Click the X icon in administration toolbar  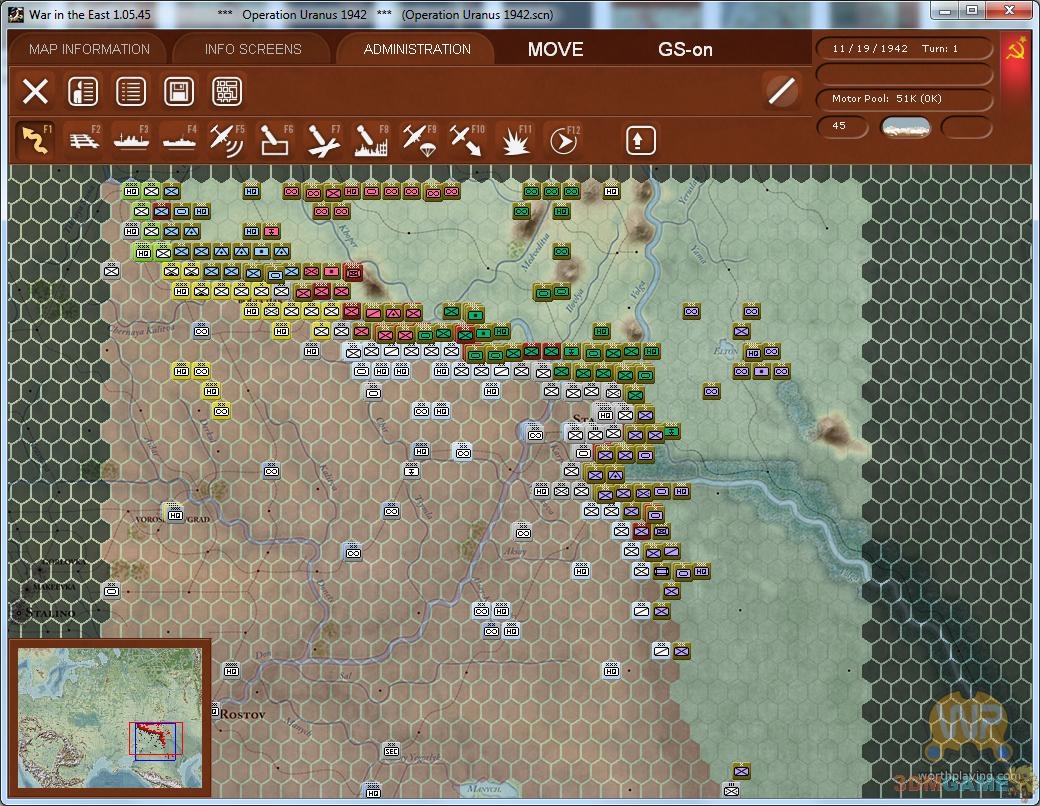point(35,92)
